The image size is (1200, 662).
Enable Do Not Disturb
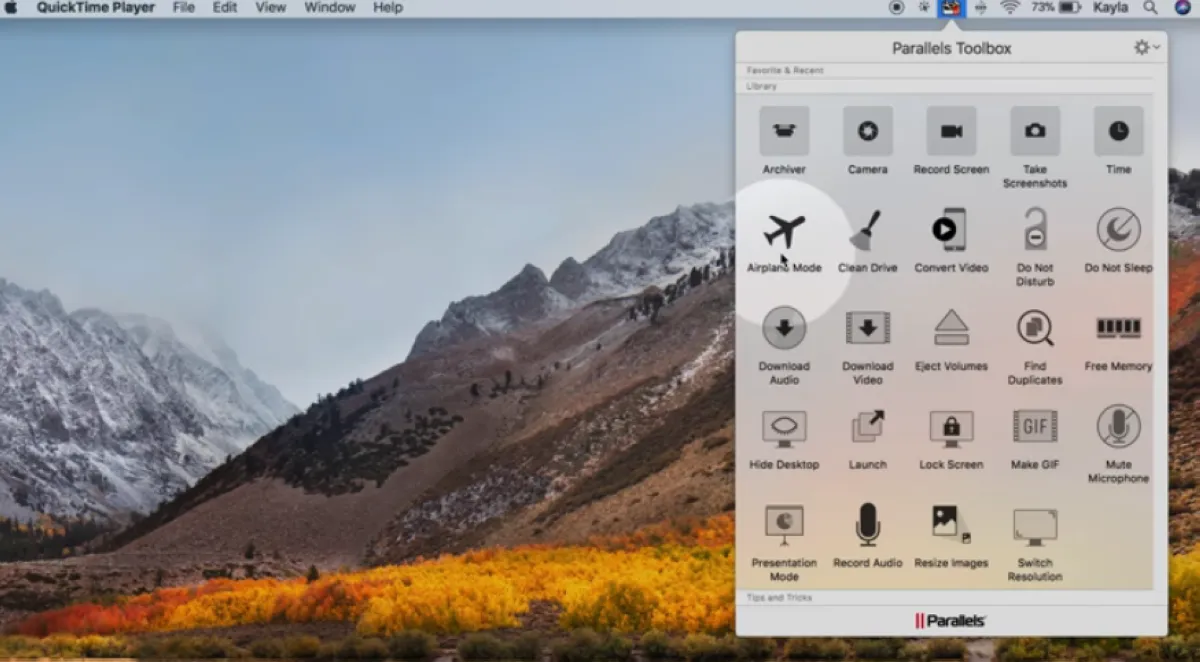coord(1035,231)
